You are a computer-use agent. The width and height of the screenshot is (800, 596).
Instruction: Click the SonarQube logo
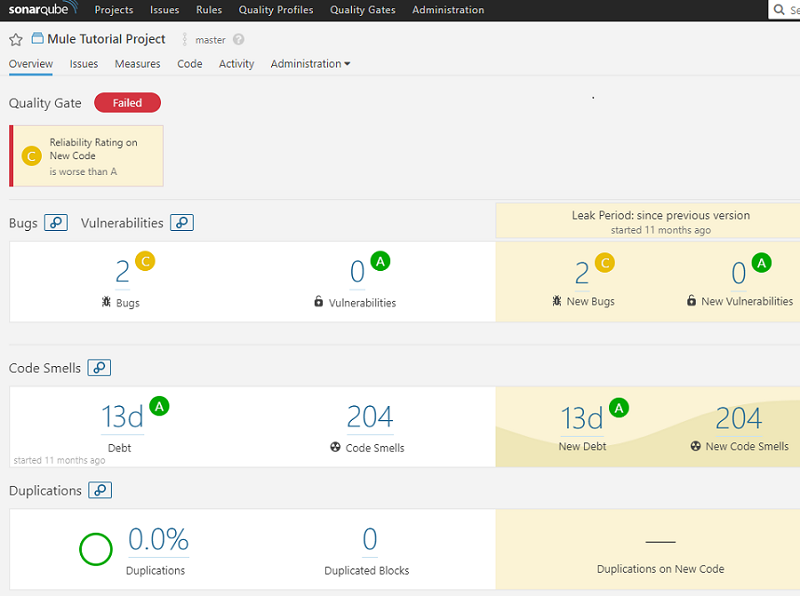point(43,9)
